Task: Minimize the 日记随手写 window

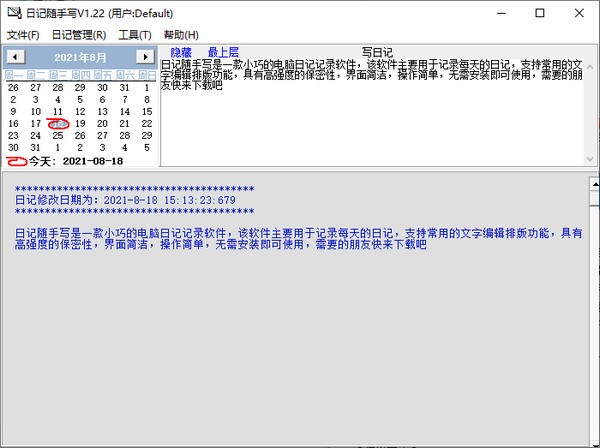Action: [501, 13]
